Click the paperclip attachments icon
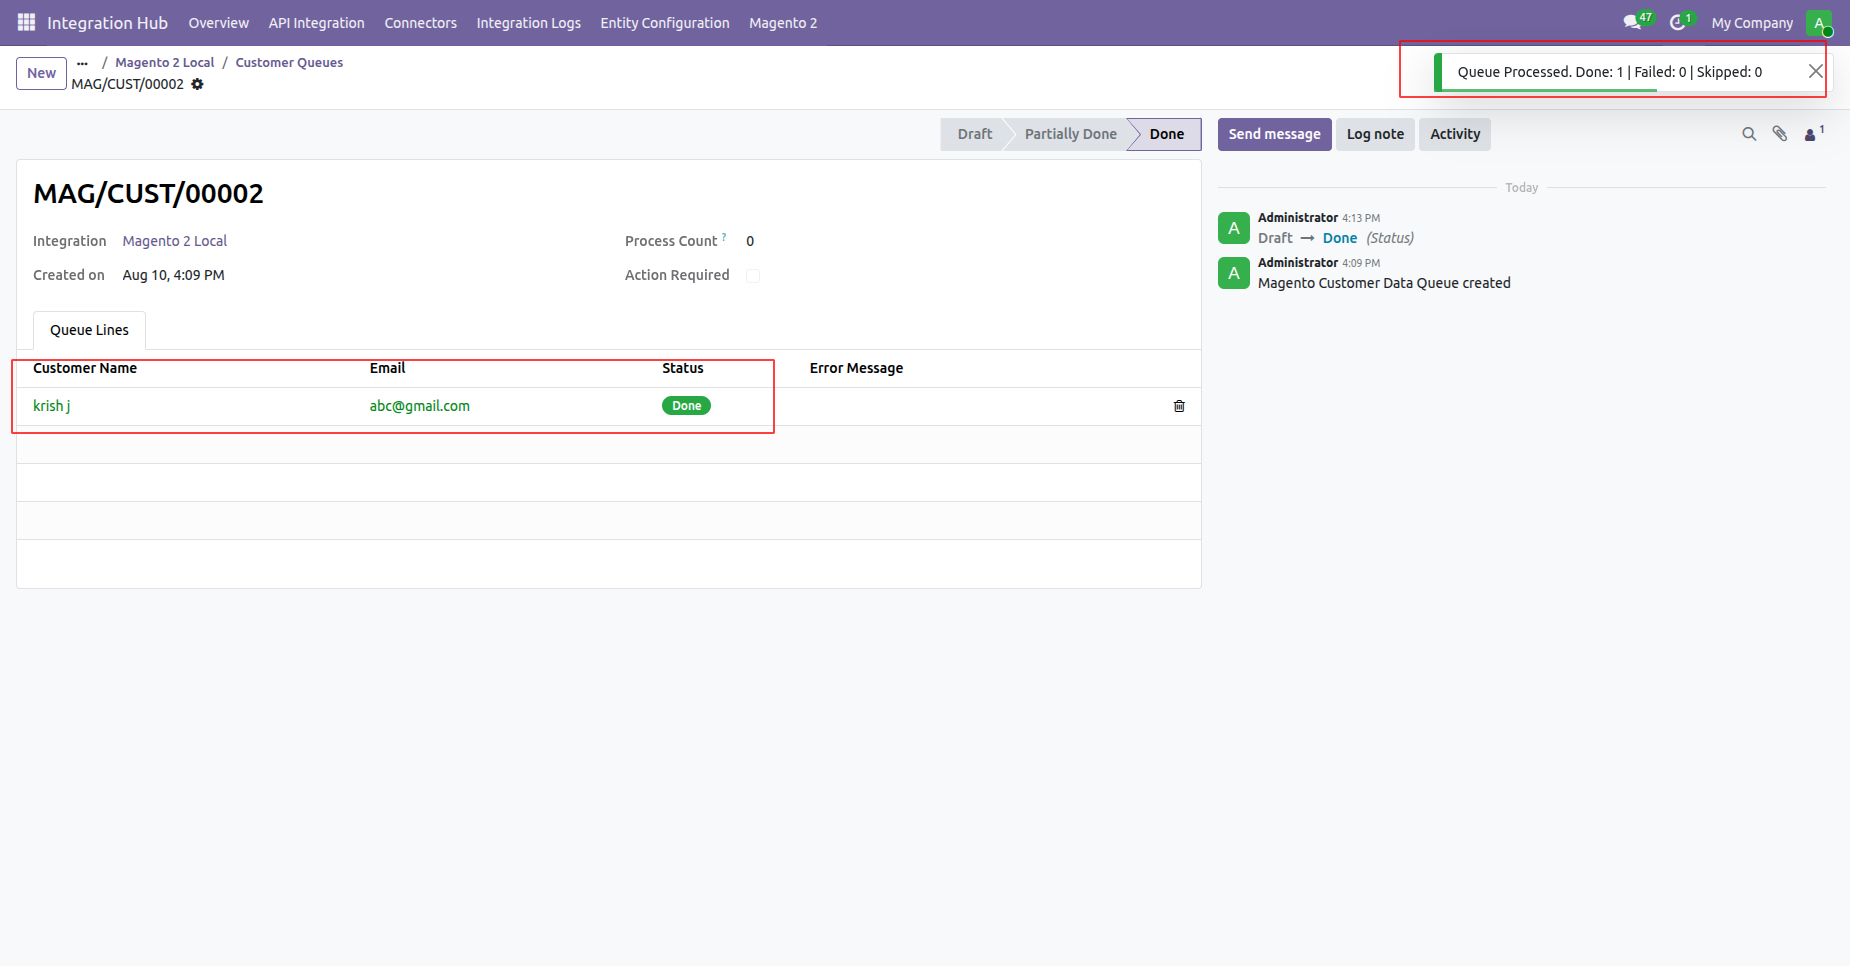 point(1780,134)
